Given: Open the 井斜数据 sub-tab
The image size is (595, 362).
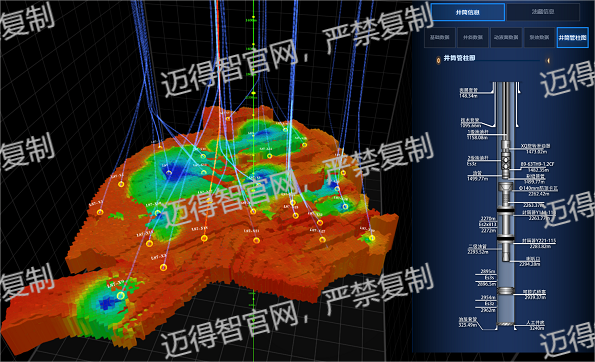Looking at the screenshot, I should pos(473,37).
